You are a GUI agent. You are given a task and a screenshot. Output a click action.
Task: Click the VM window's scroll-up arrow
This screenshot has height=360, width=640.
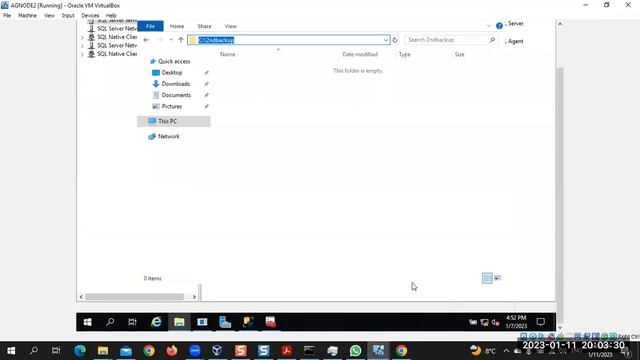(x=560, y=24)
